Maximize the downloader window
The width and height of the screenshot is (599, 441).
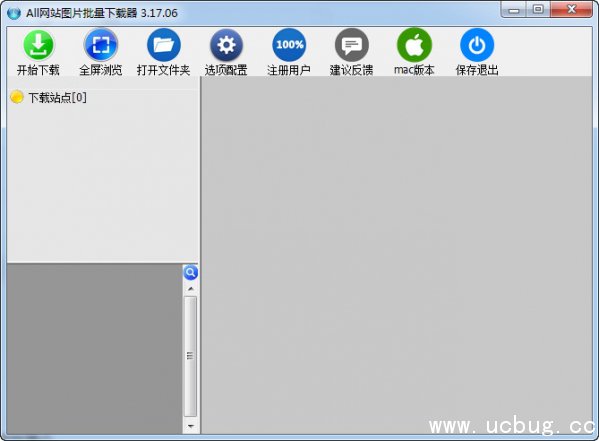pos(538,9)
